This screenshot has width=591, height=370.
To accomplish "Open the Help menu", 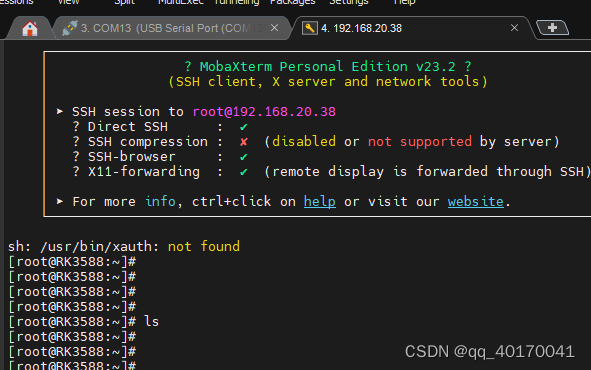I will point(404,2).
